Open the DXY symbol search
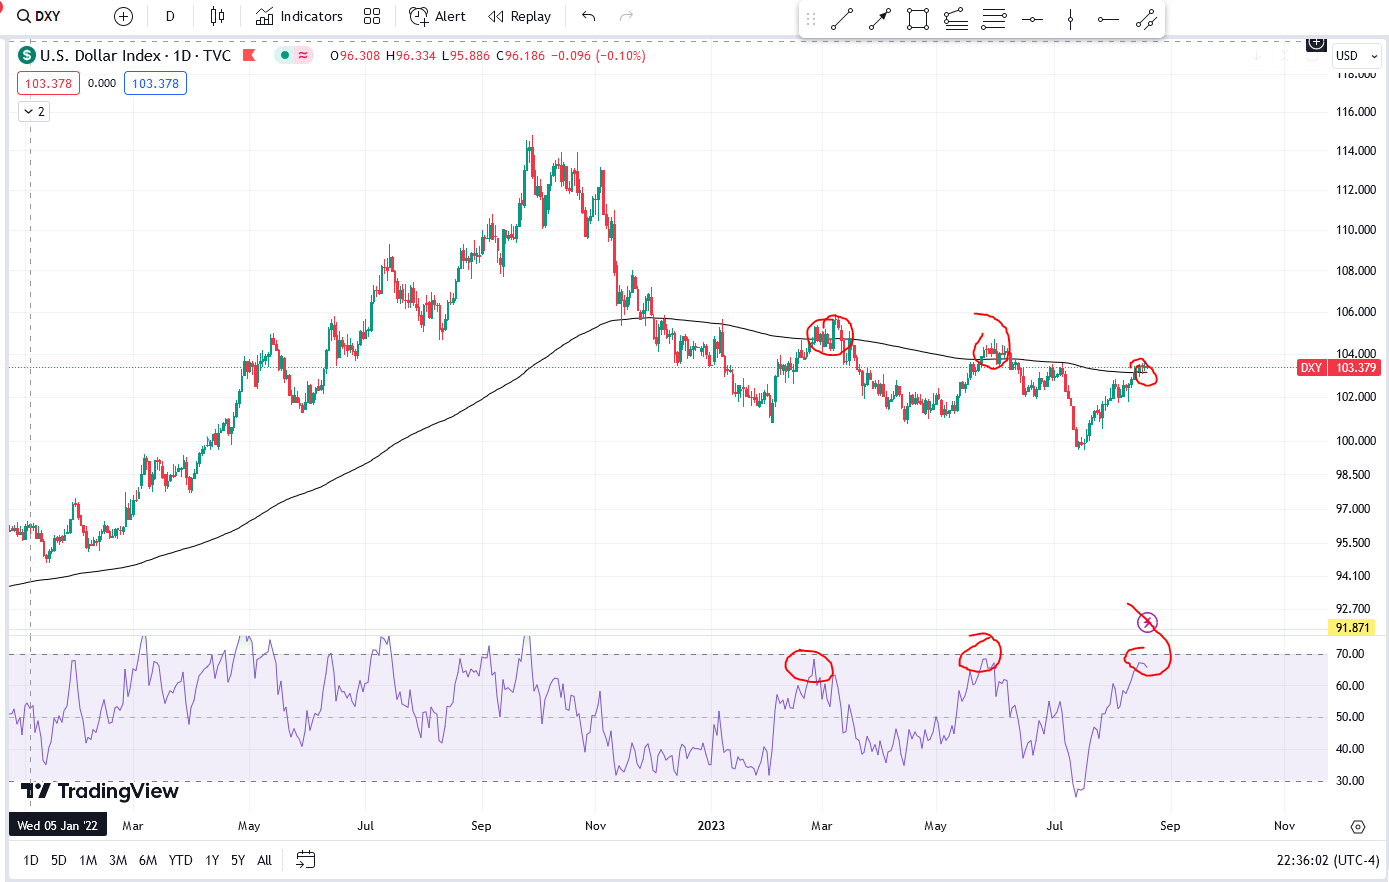This screenshot has width=1389, height=882. (39, 16)
